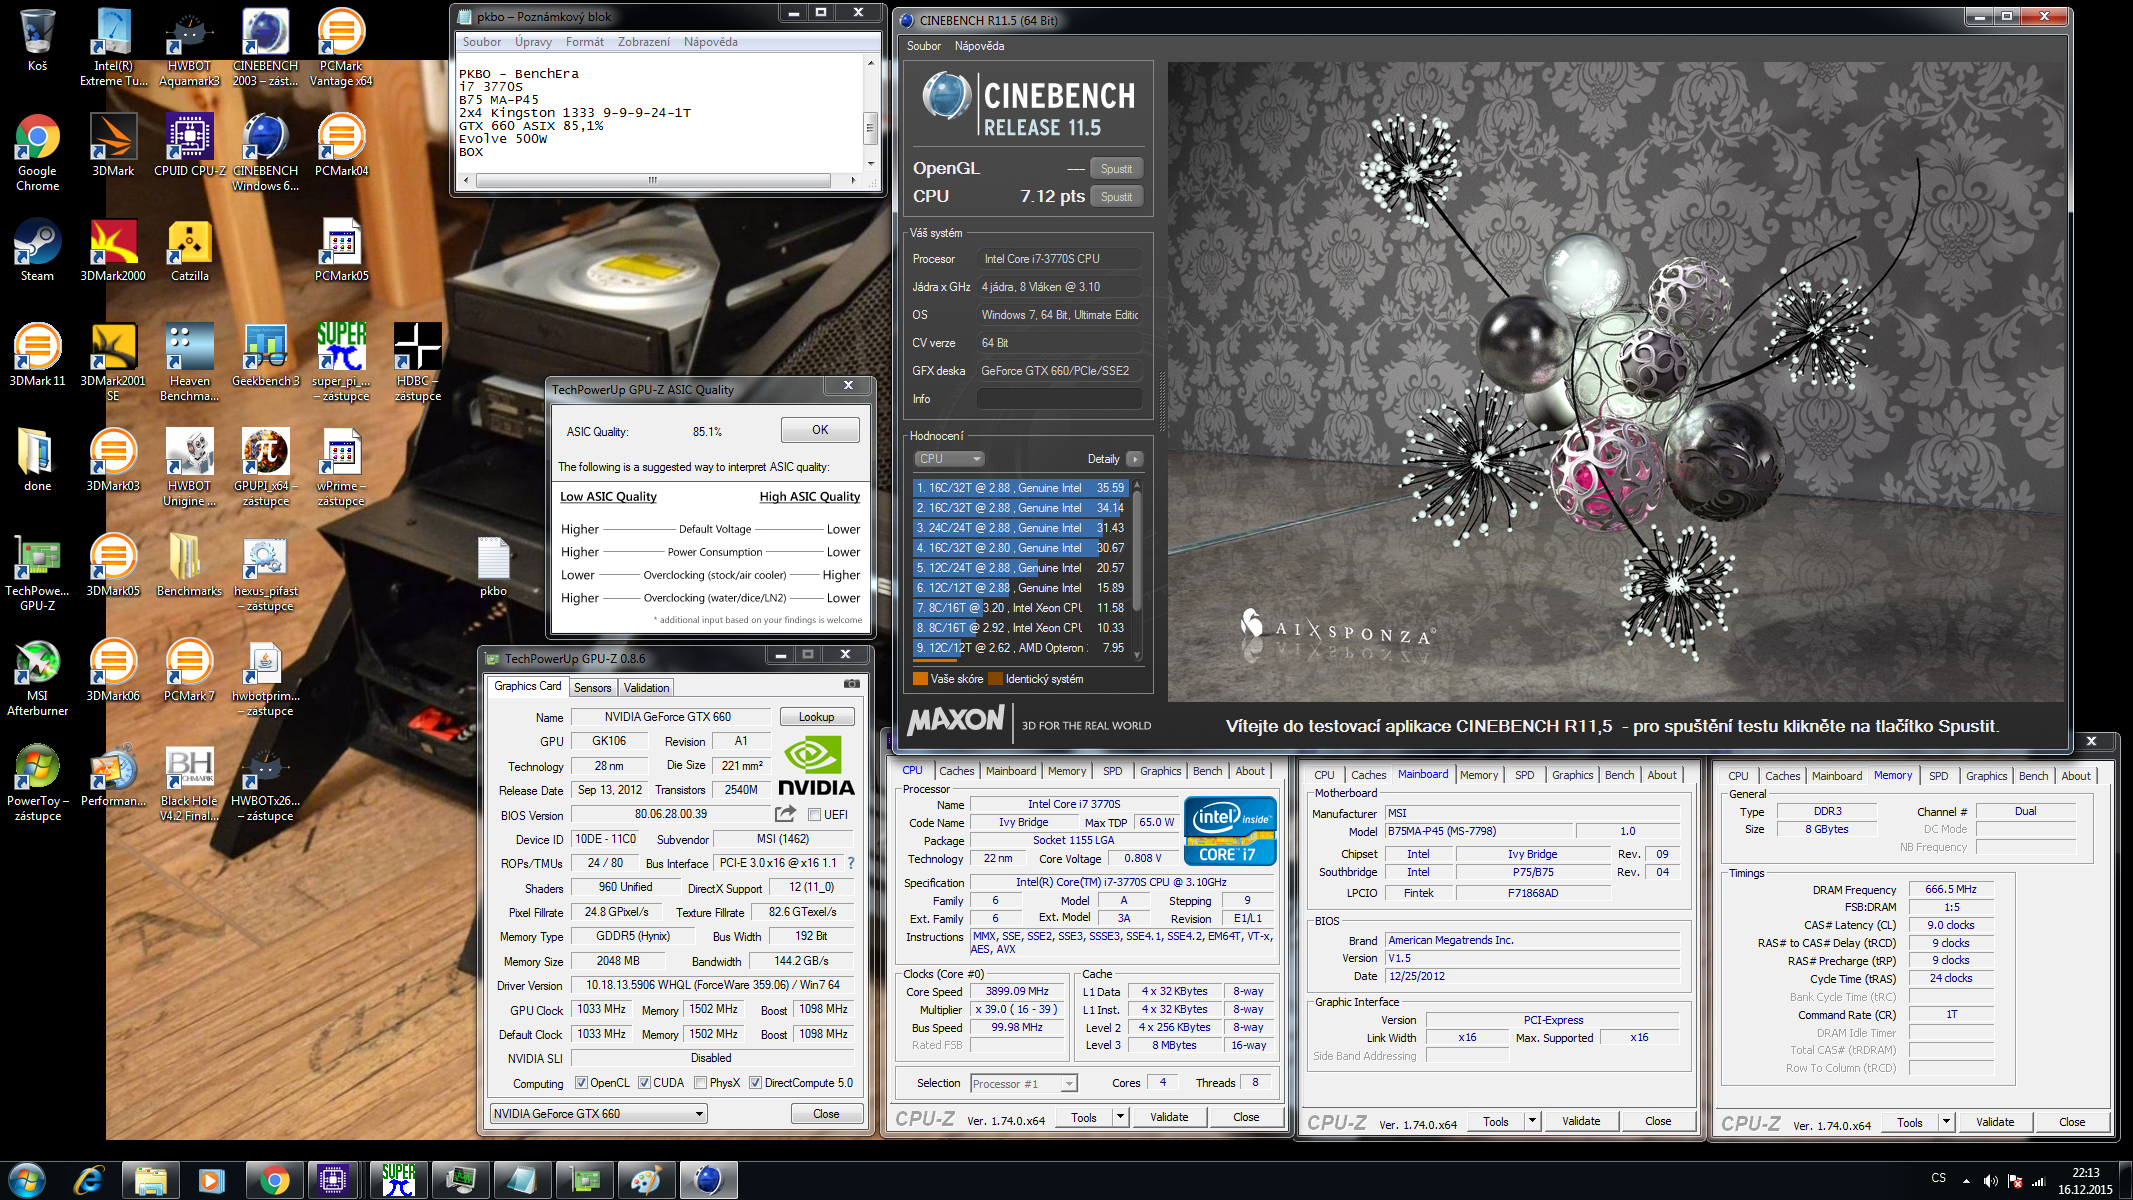This screenshot has height=1200, width=2133.
Task: Select Caches tab in CPU-Z CPU window
Action: coord(956,771)
